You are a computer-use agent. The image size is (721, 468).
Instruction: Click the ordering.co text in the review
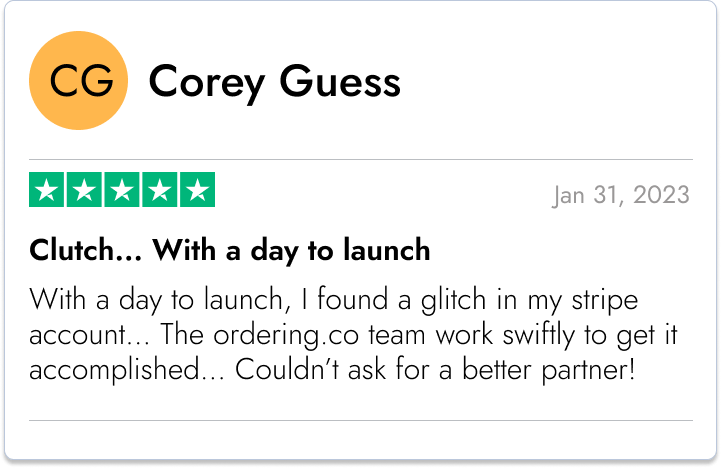[286, 336]
